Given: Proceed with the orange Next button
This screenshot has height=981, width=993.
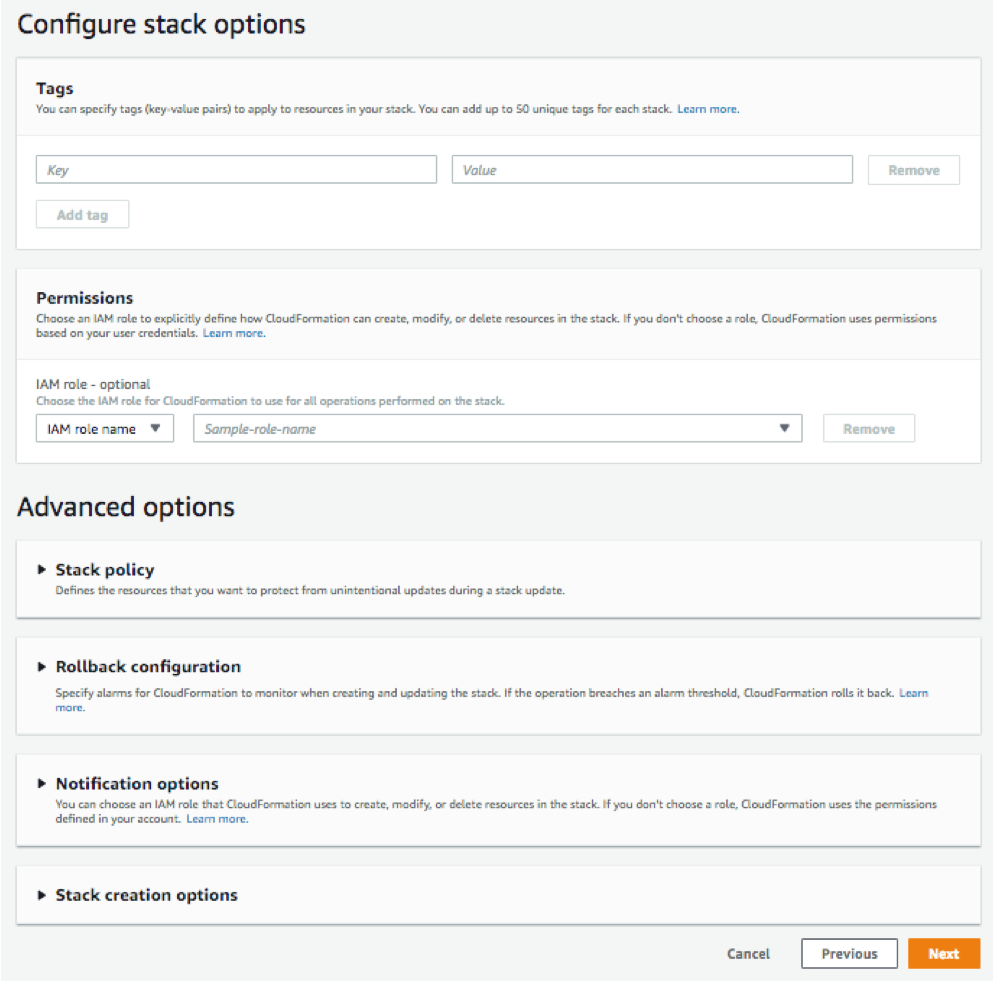Looking at the screenshot, I should (x=943, y=954).
